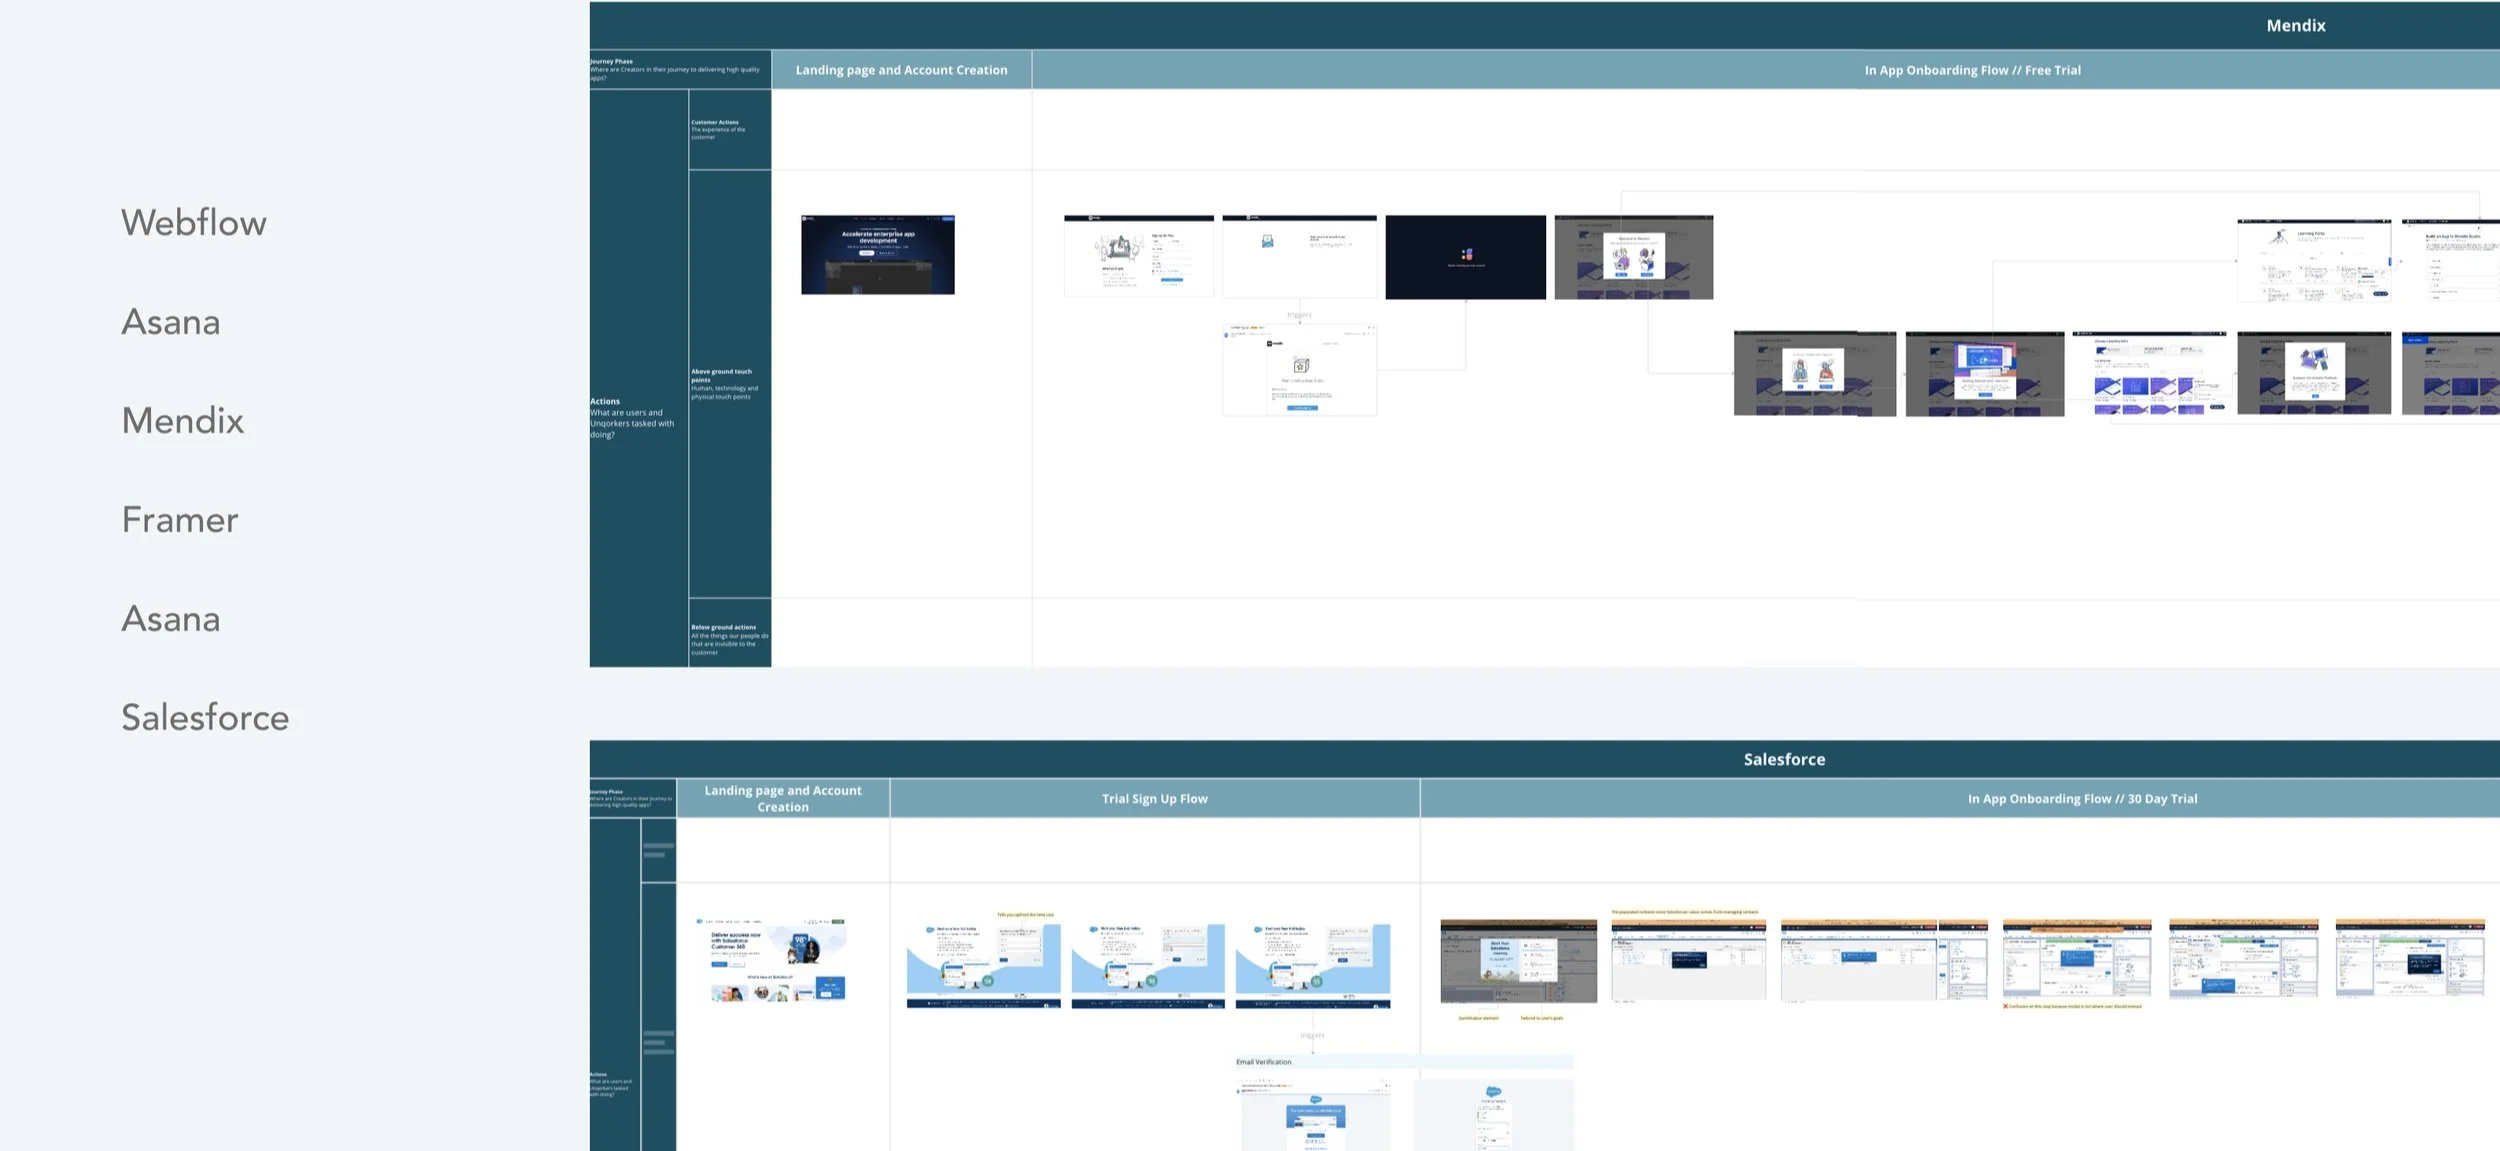Select 'In App Onboarding Flow // Free Trial' header
Image resolution: width=2500 pixels, height=1151 pixels.
pyautogui.click(x=1971, y=70)
